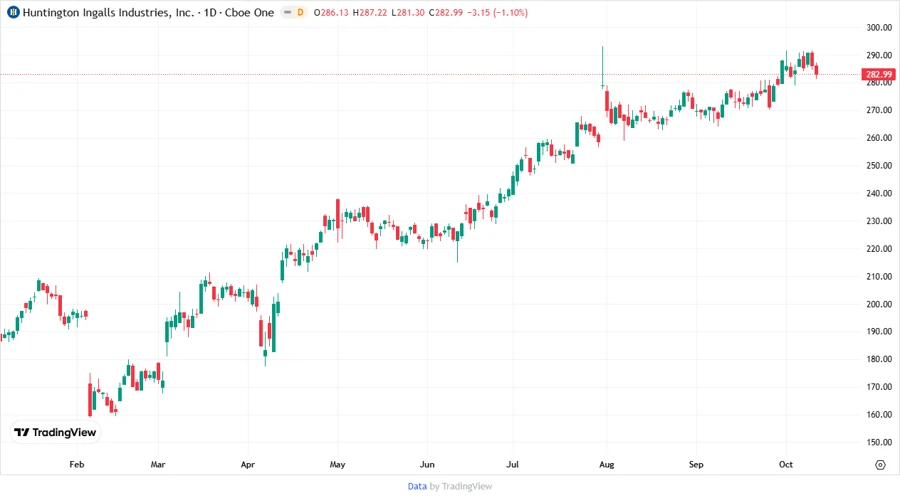Open the Data link in the footer
Screen dimensions: 900x498
pos(417,486)
